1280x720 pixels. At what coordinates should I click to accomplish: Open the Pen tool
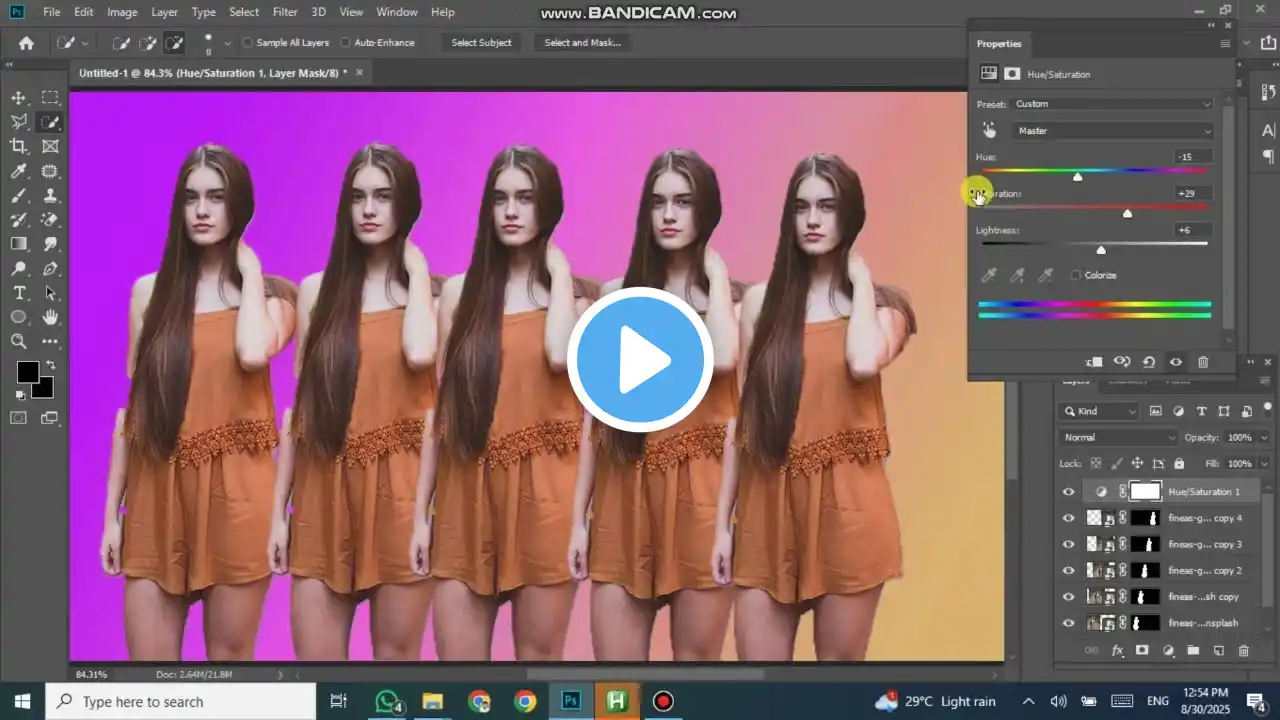point(50,268)
